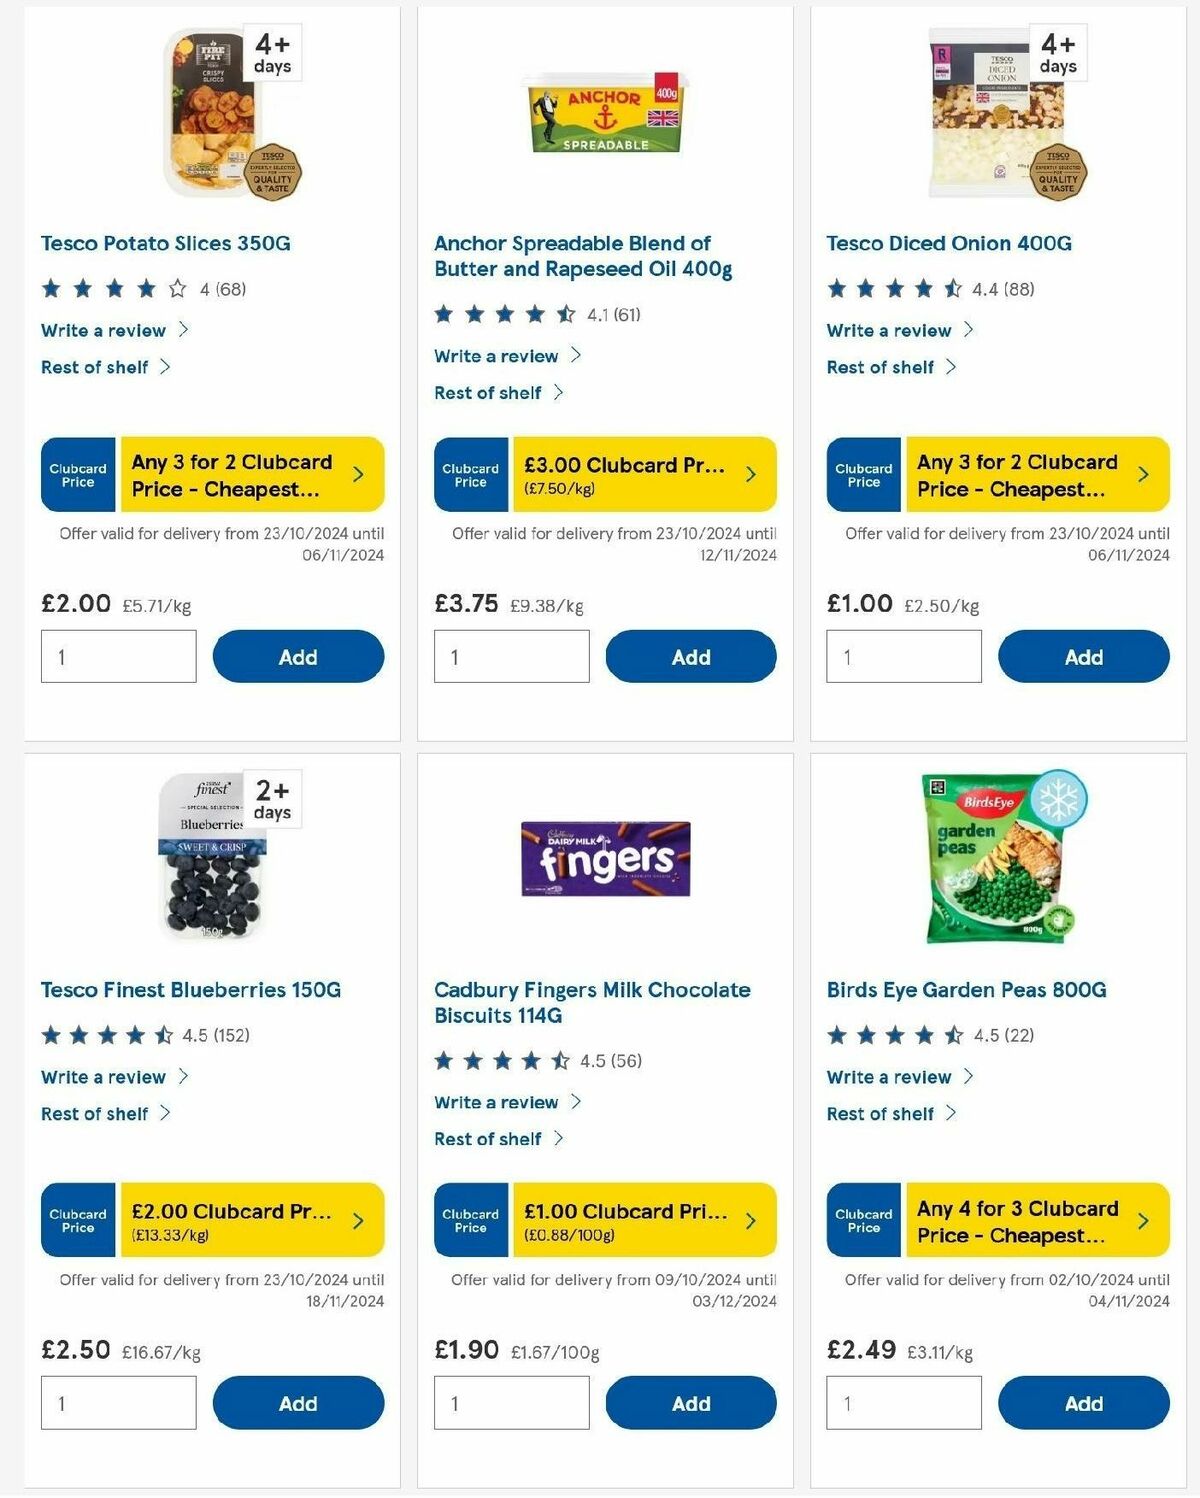Click the quantity field for Tesco Diced Onion
The image size is (1200, 1498).
(x=903, y=656)
